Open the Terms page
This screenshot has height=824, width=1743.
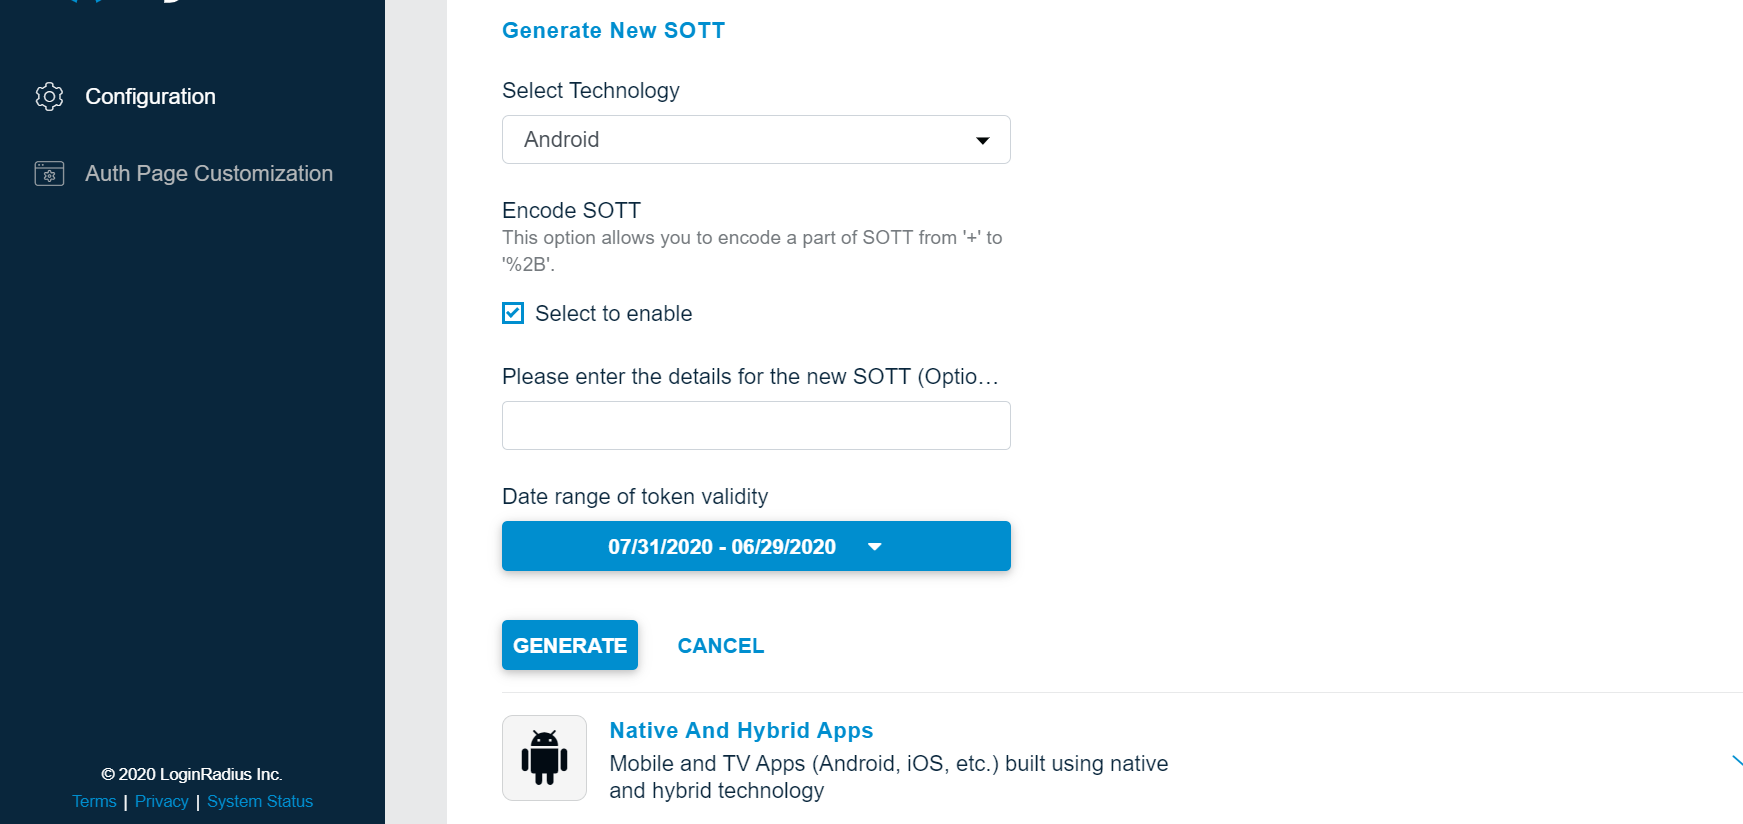pos(93,801)
